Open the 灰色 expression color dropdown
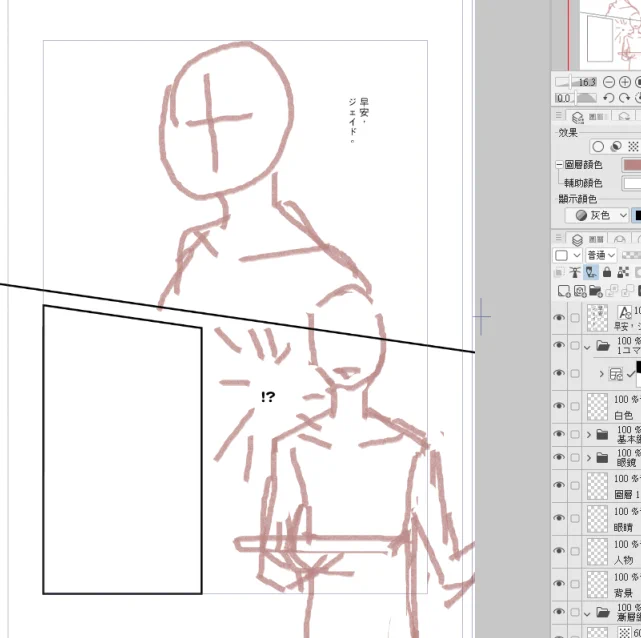 (x=597, y=215)
